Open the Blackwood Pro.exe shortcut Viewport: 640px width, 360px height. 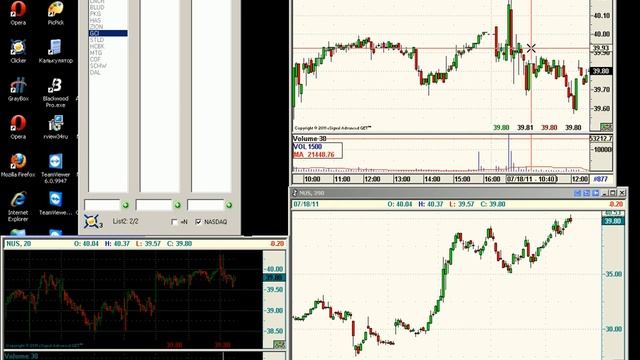56,93
